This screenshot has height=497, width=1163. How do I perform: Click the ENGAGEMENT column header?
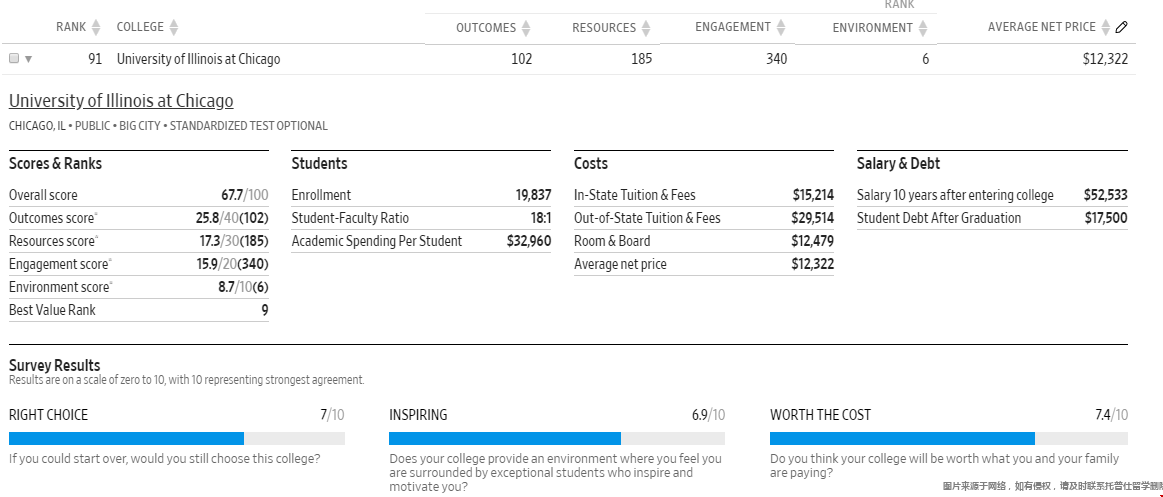coord(733,27)
